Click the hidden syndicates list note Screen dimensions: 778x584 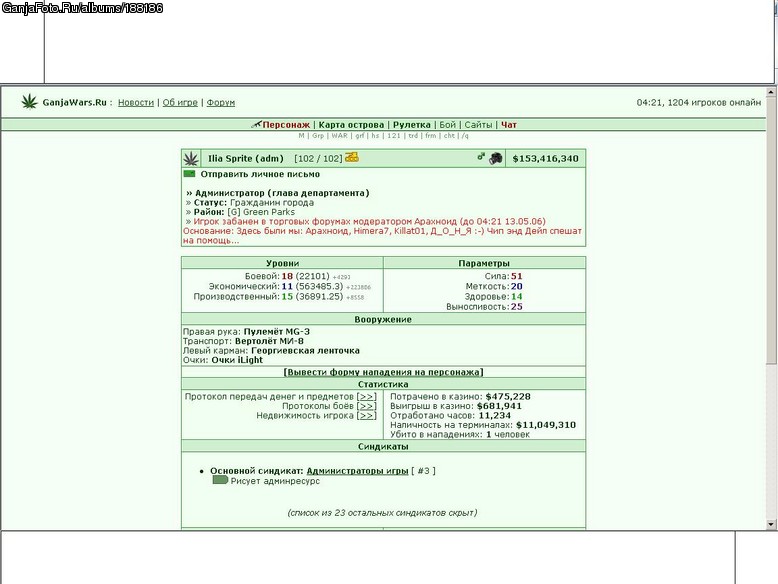(x=382, y=513)
